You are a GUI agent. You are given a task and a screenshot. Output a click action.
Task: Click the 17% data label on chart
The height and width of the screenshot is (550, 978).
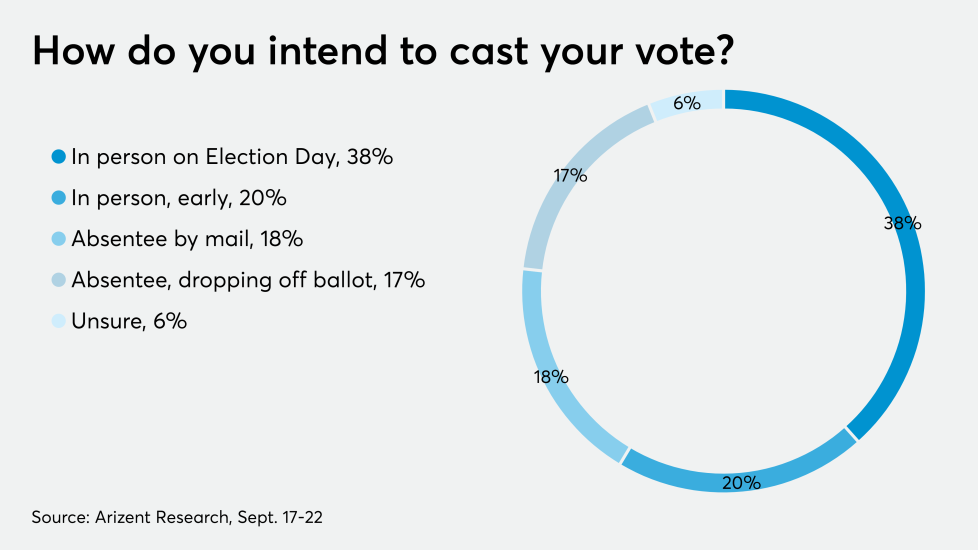click(x=570, y=176)
